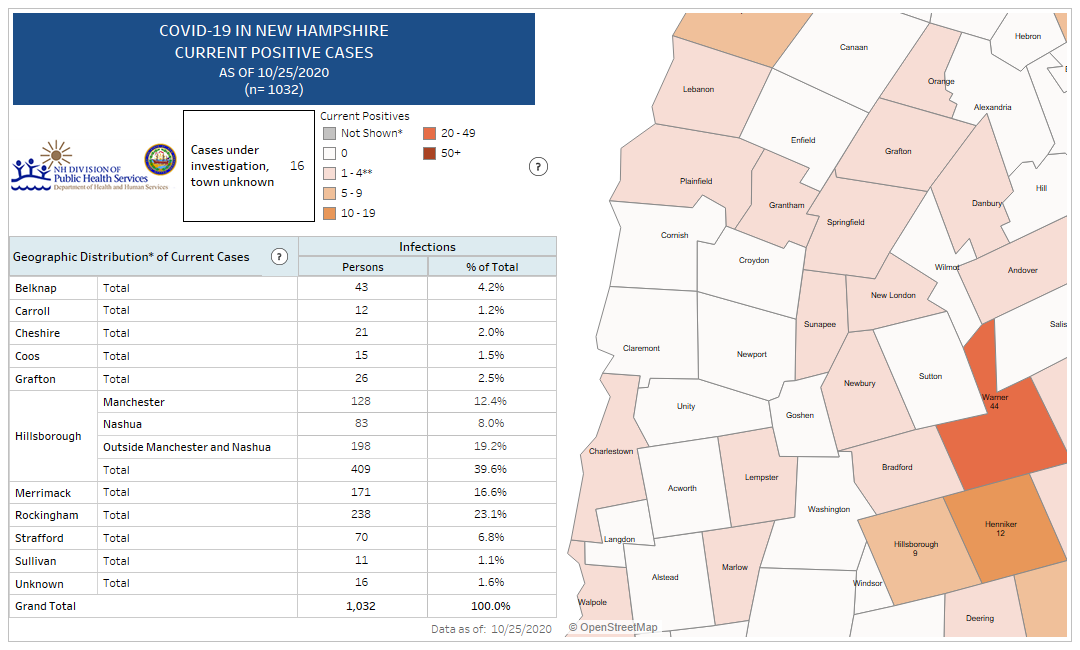
Task: Click the help icon beside the legend
Action: [x=537, y=167]
